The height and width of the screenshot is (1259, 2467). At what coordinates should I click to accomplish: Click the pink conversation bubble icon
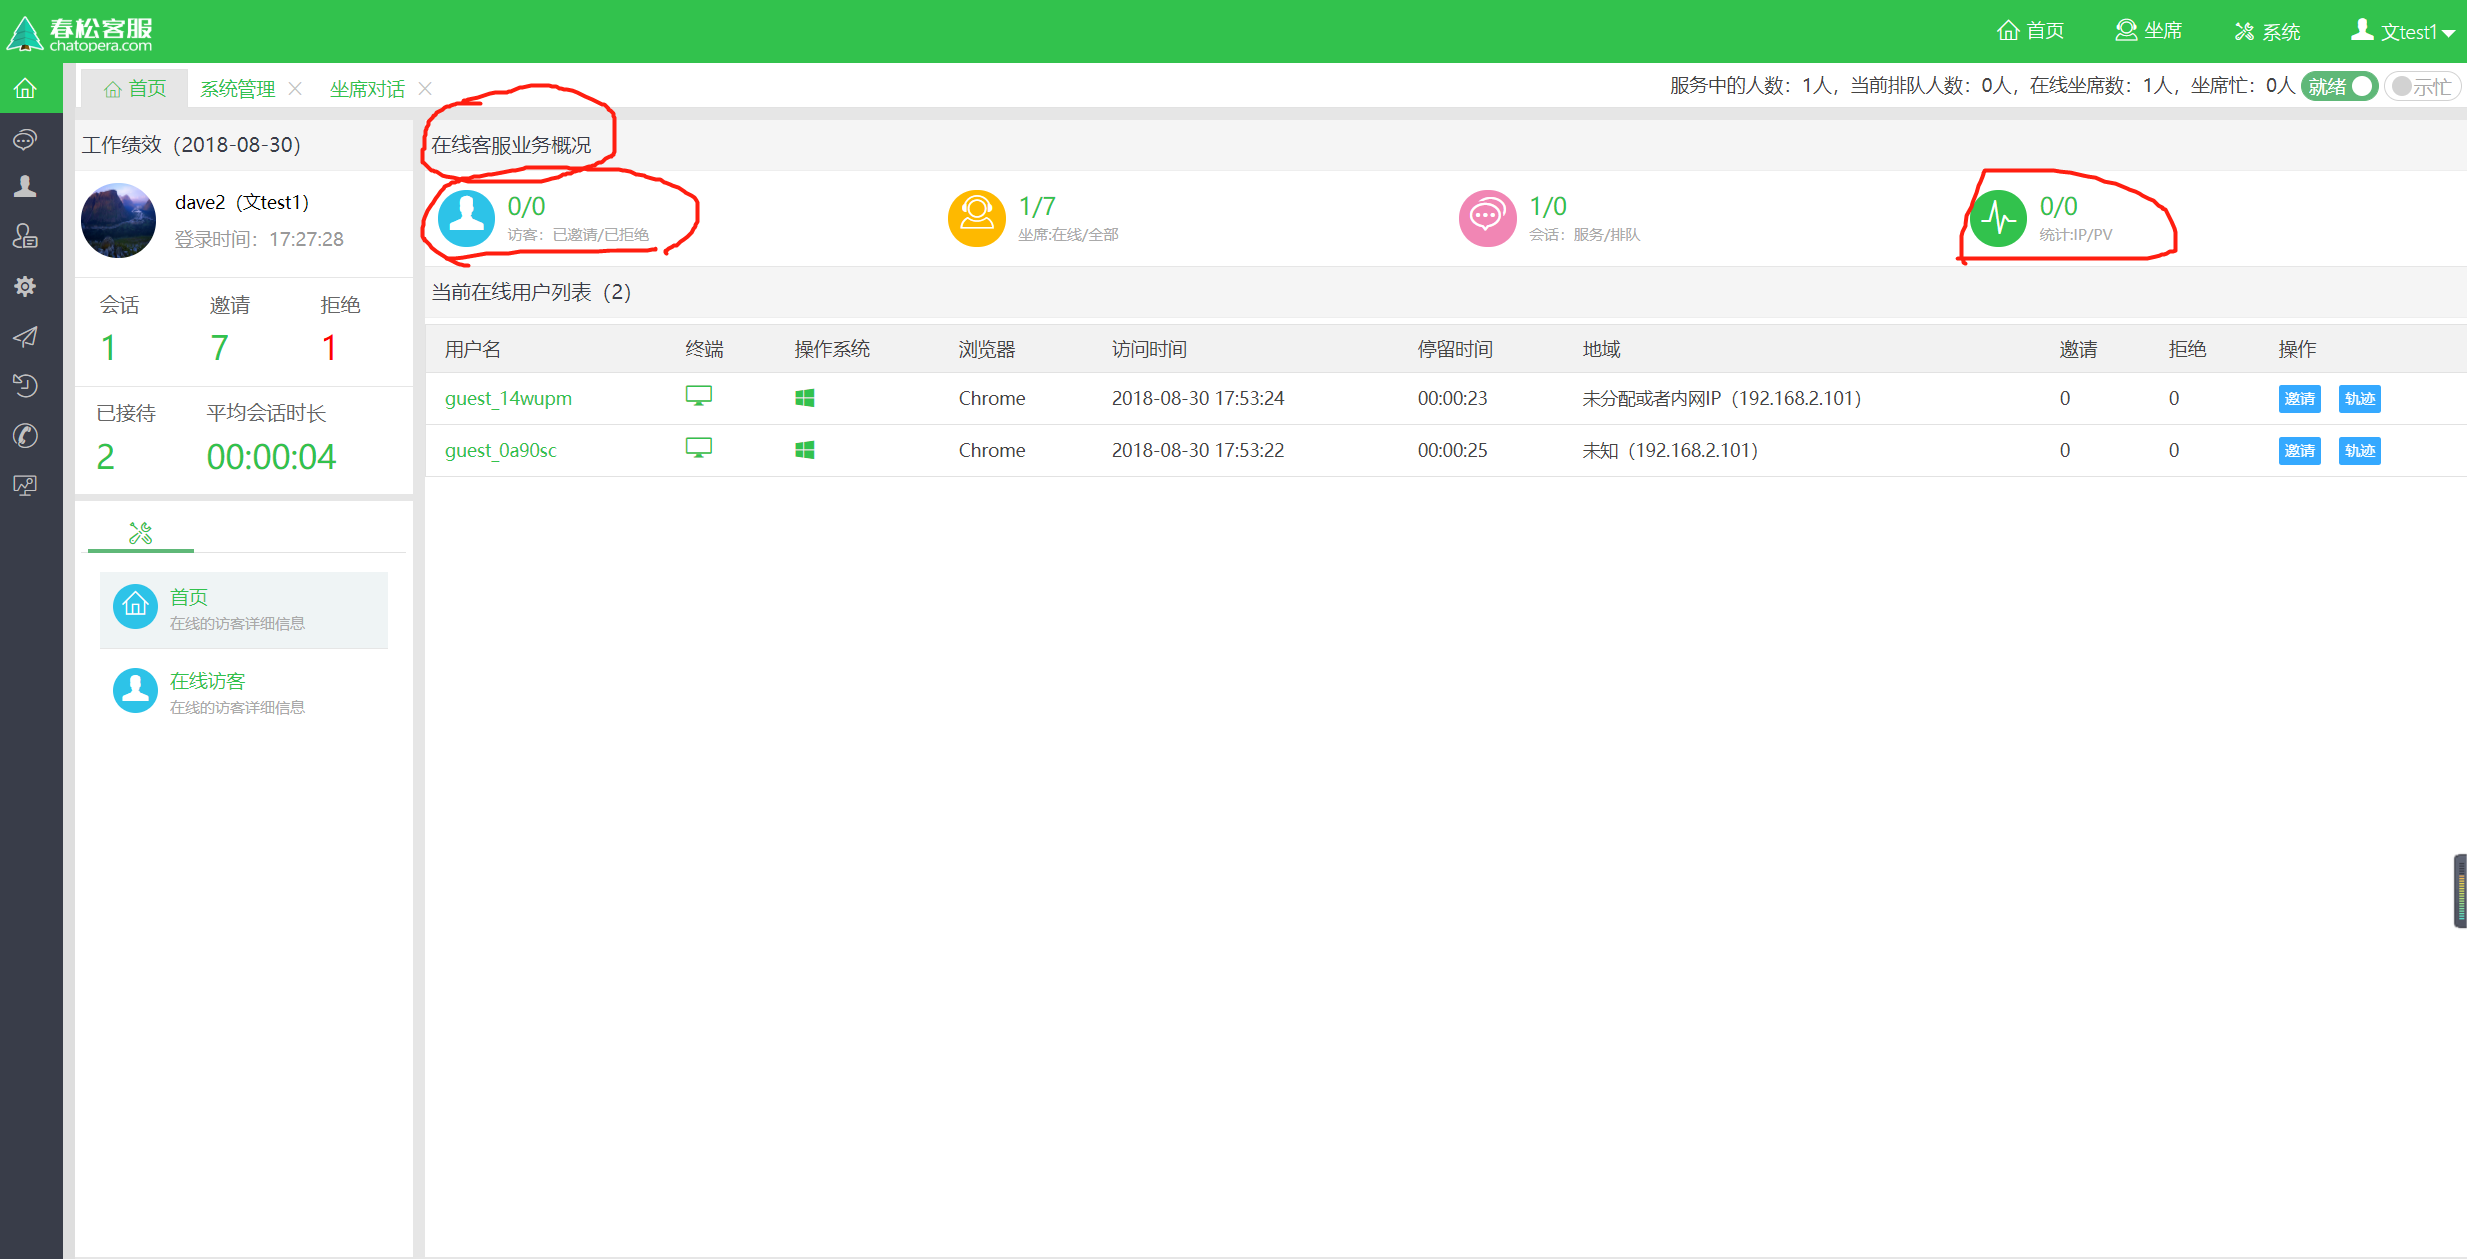(1487, 218)
